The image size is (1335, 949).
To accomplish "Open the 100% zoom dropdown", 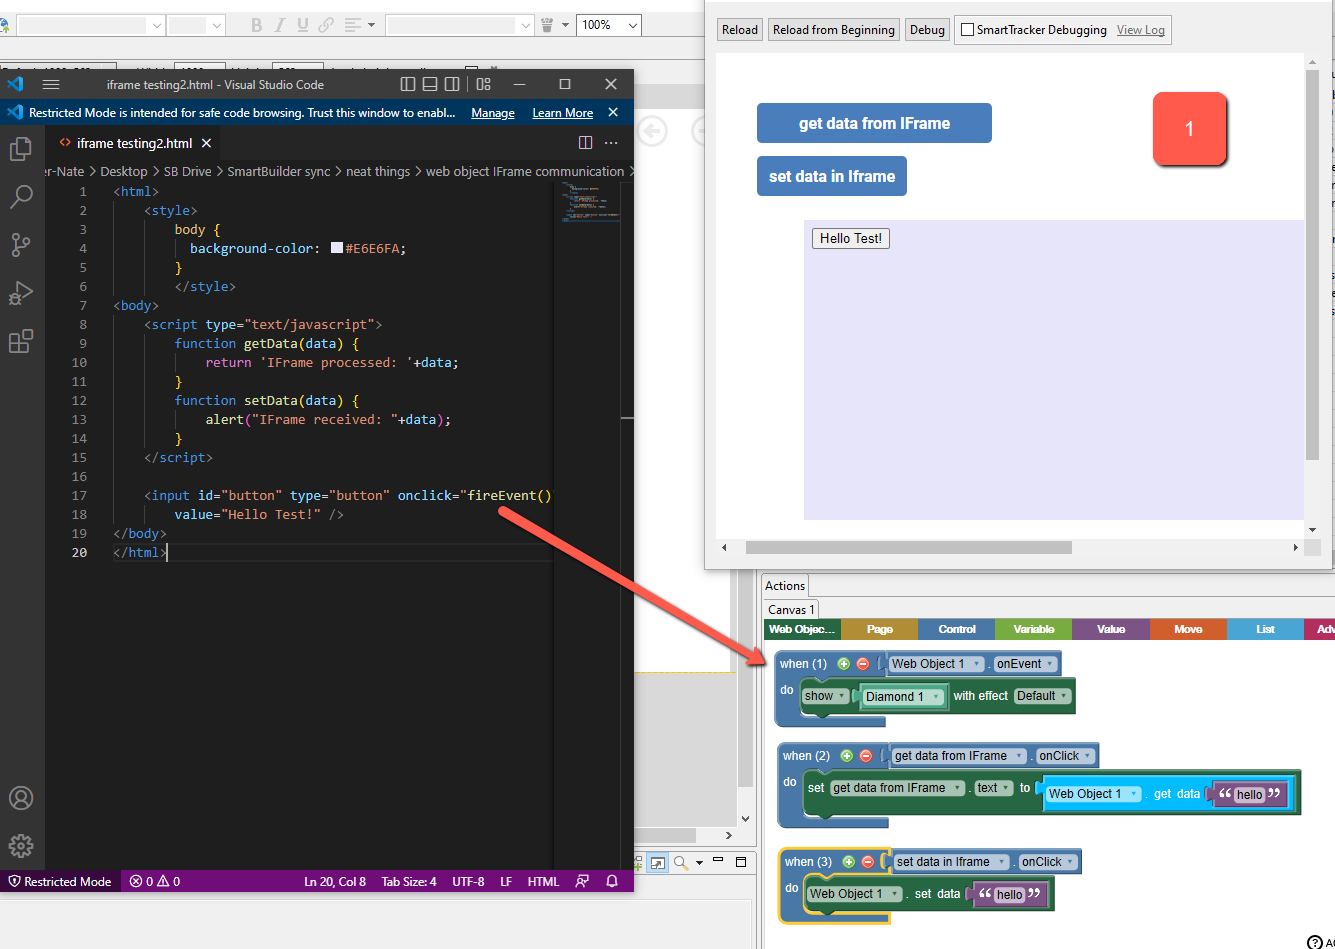I will [609, 25].
